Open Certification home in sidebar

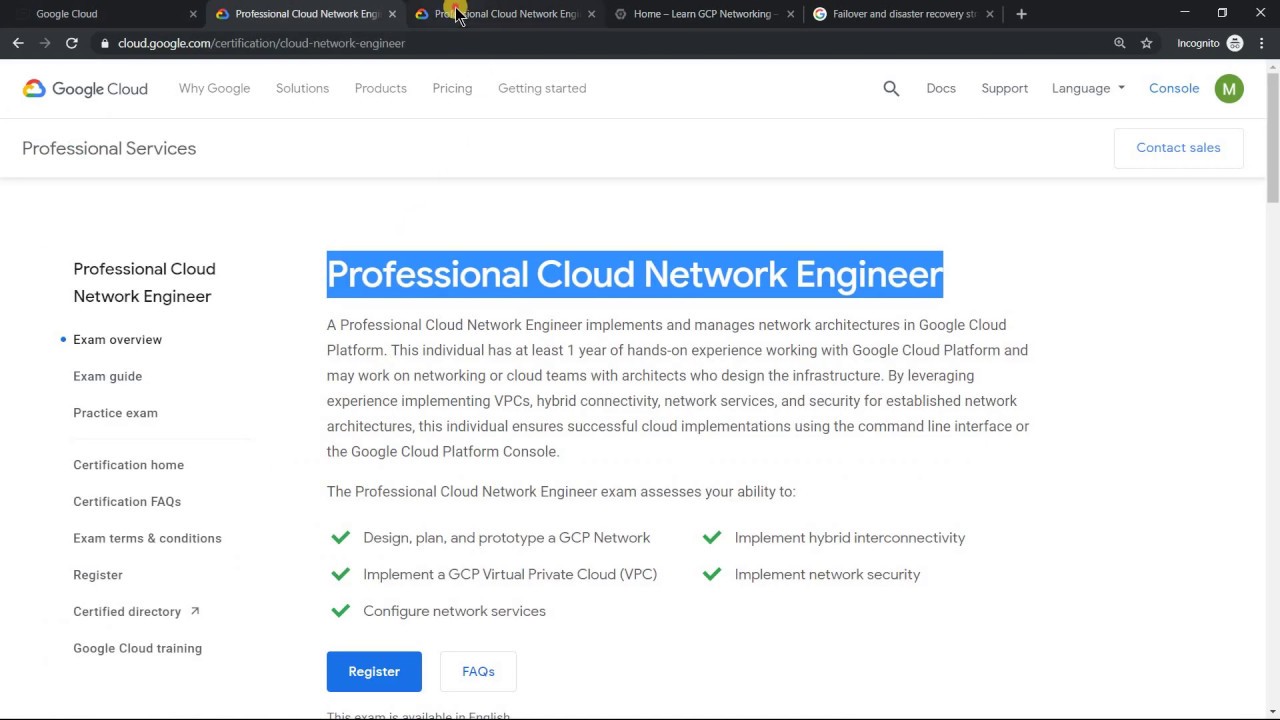128,465
